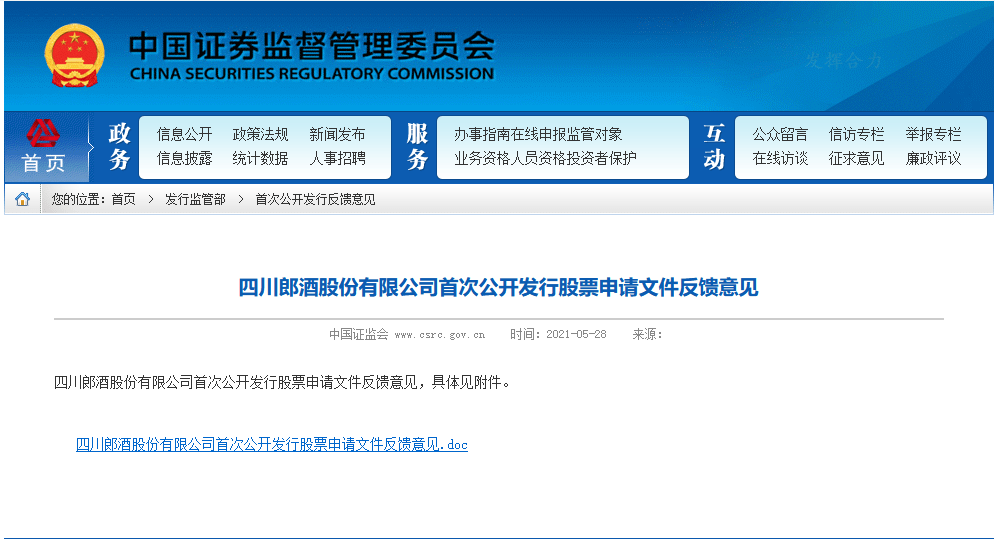Viewport: 995px width, 539px height.
Task: Select 人员资格 in the service menu
Action: point(538,158)
